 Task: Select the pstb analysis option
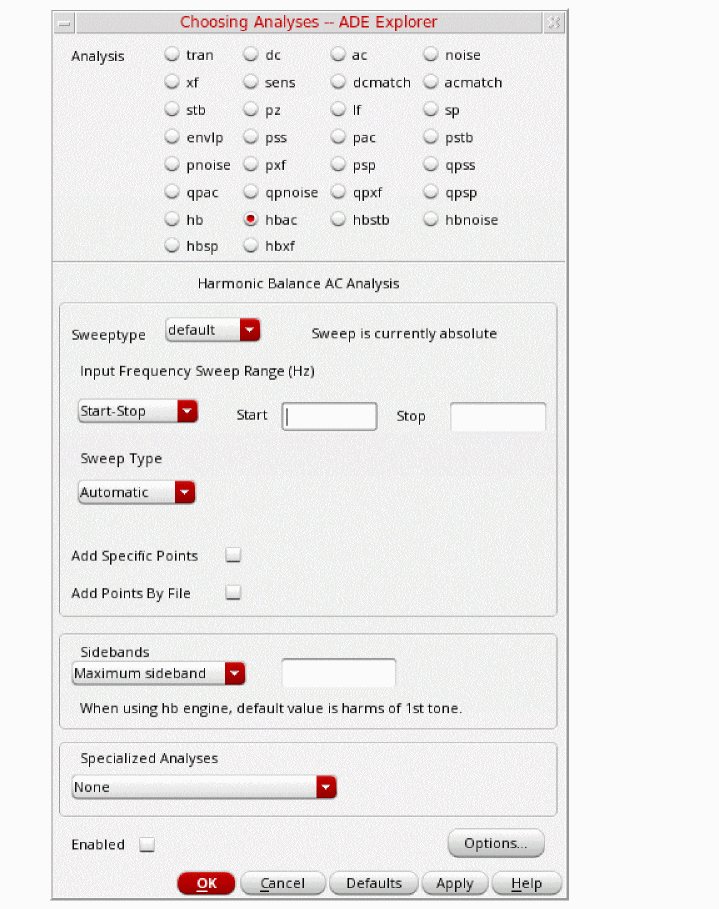click(430, 137)
